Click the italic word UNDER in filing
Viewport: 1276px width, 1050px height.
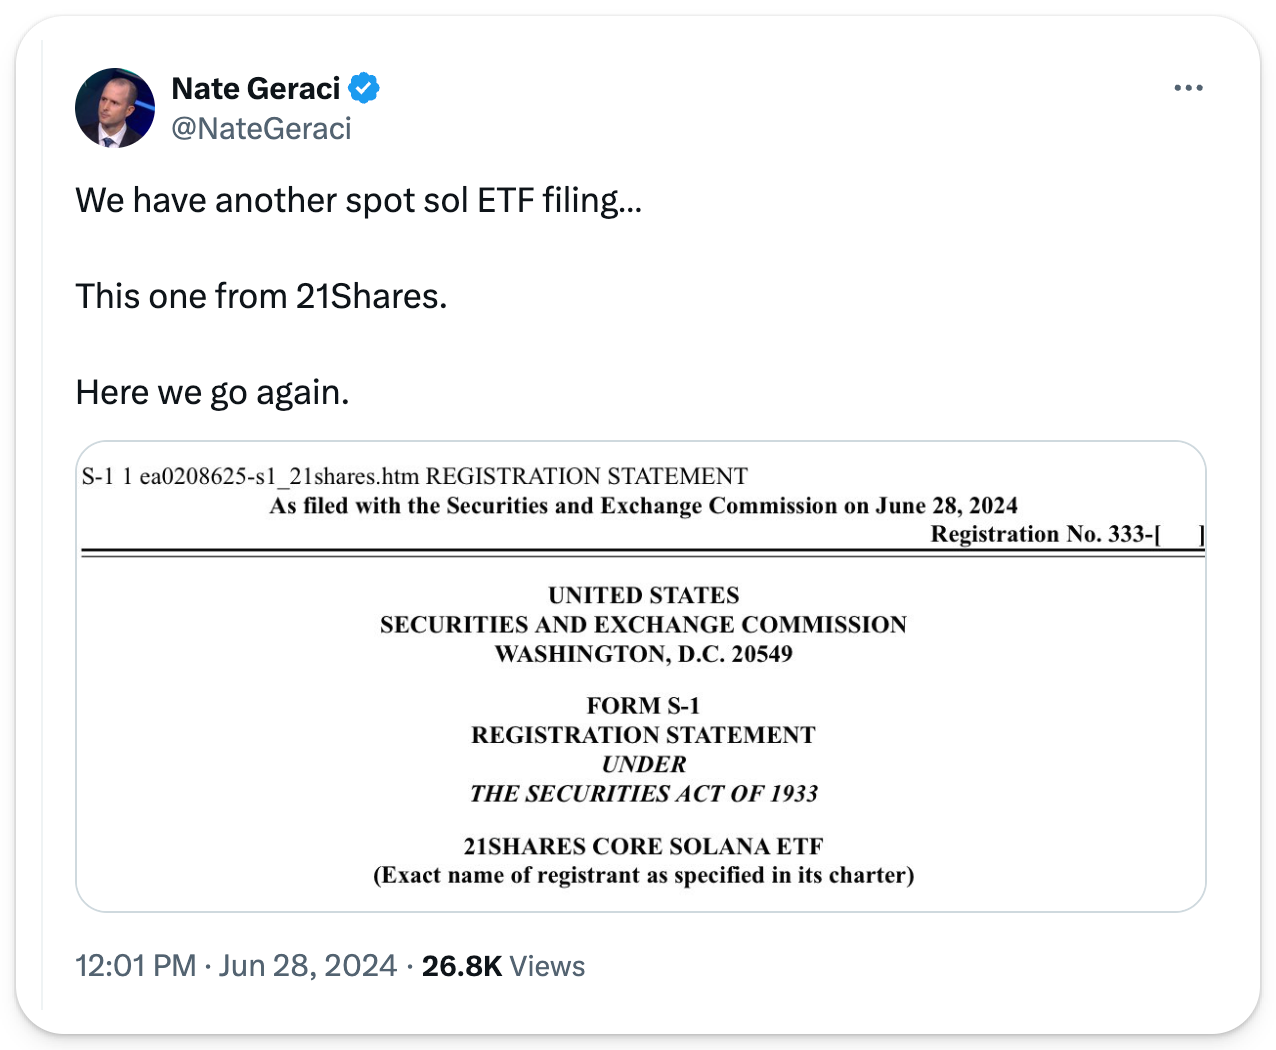[x=643, y=765]
